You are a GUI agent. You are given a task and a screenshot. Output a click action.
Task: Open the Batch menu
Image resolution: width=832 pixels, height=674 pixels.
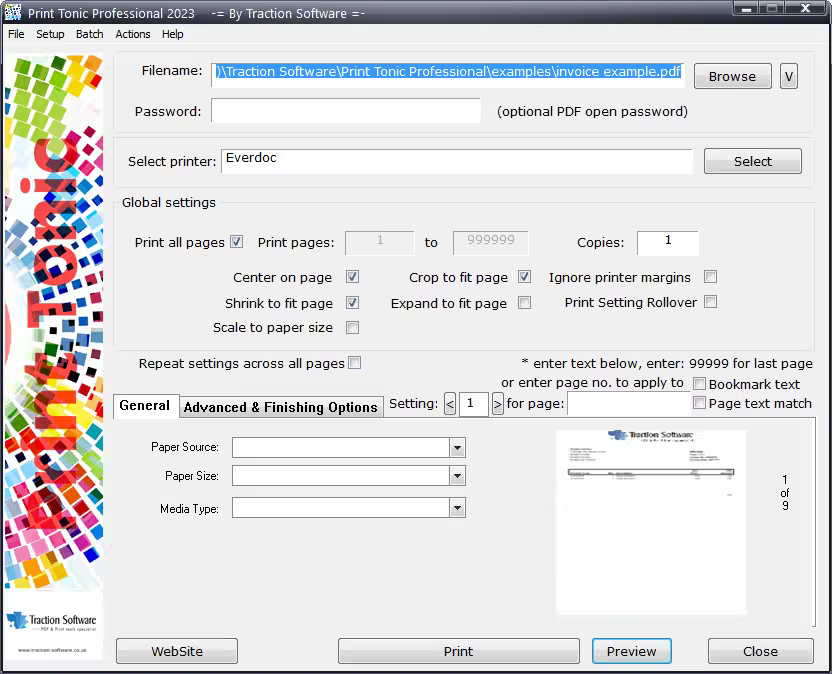point(89,34)
